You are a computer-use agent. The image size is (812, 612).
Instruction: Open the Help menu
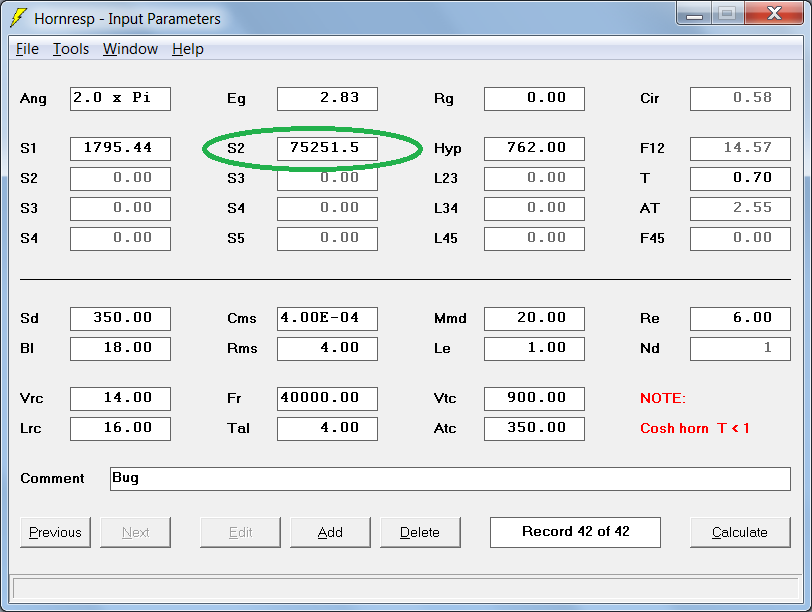(x=188, y=49)
